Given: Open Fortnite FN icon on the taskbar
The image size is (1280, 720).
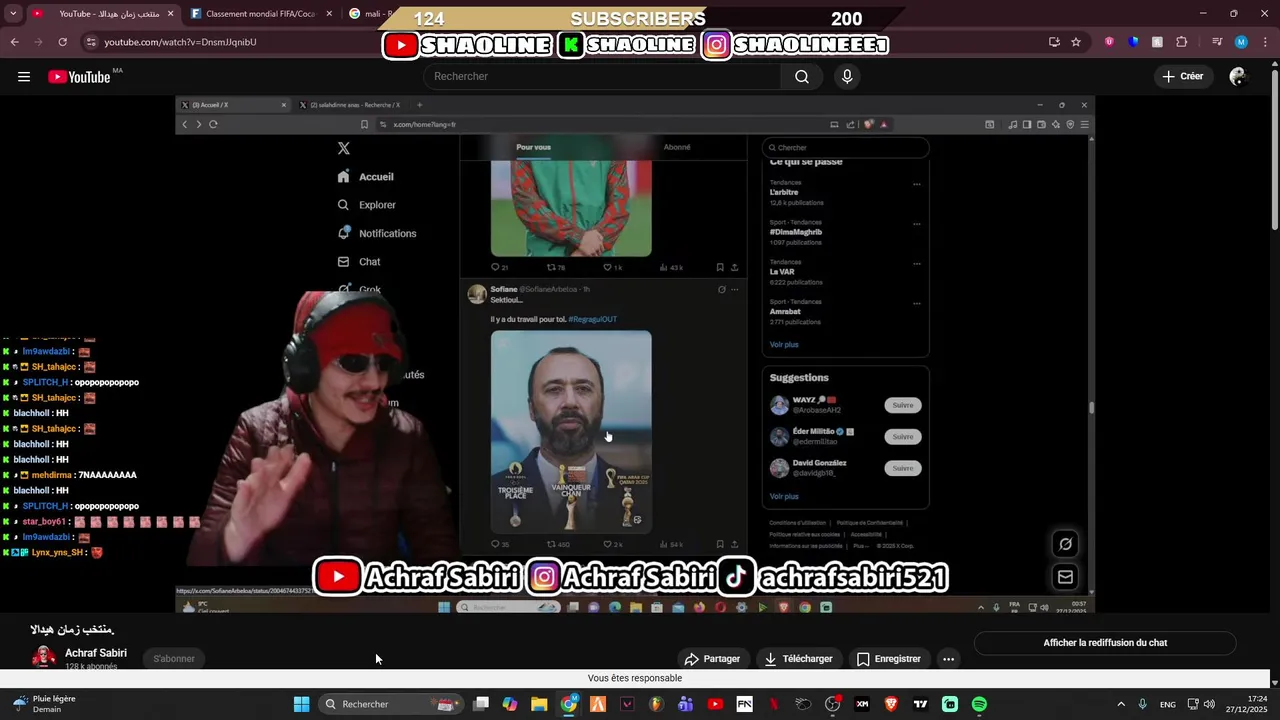Looking at the screenshot, I should point(744,704).
